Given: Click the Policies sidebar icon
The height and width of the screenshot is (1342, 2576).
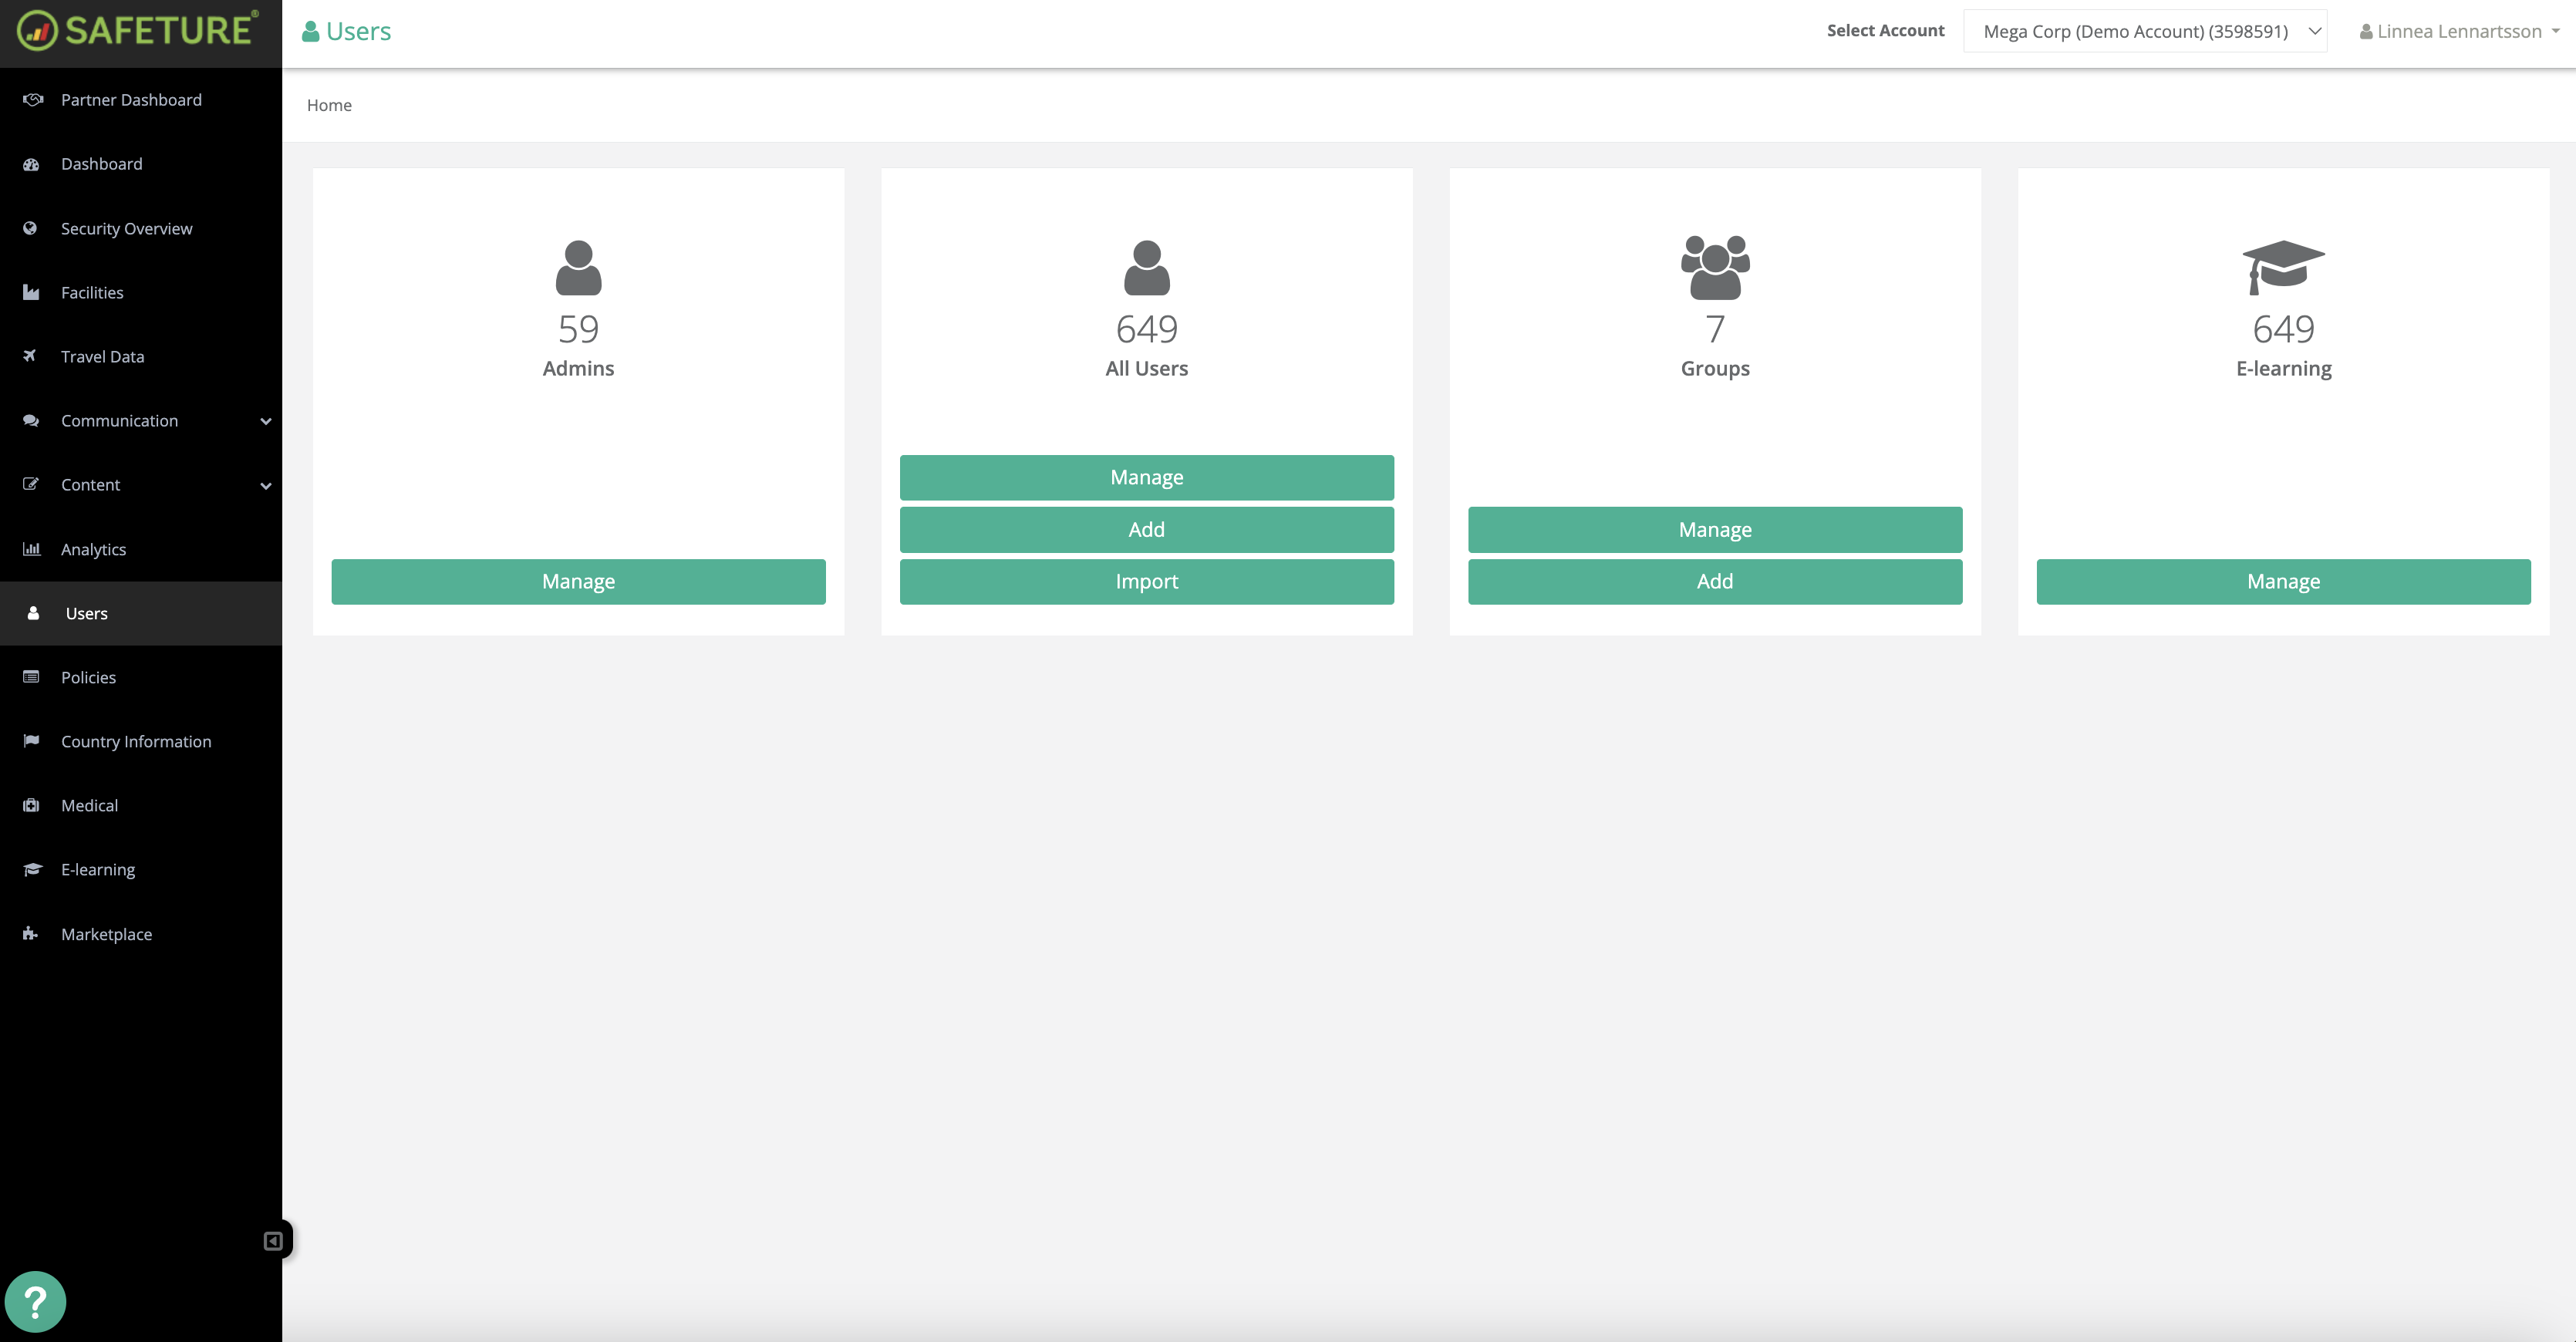Looking at the screenshot, I should (31, 677).
